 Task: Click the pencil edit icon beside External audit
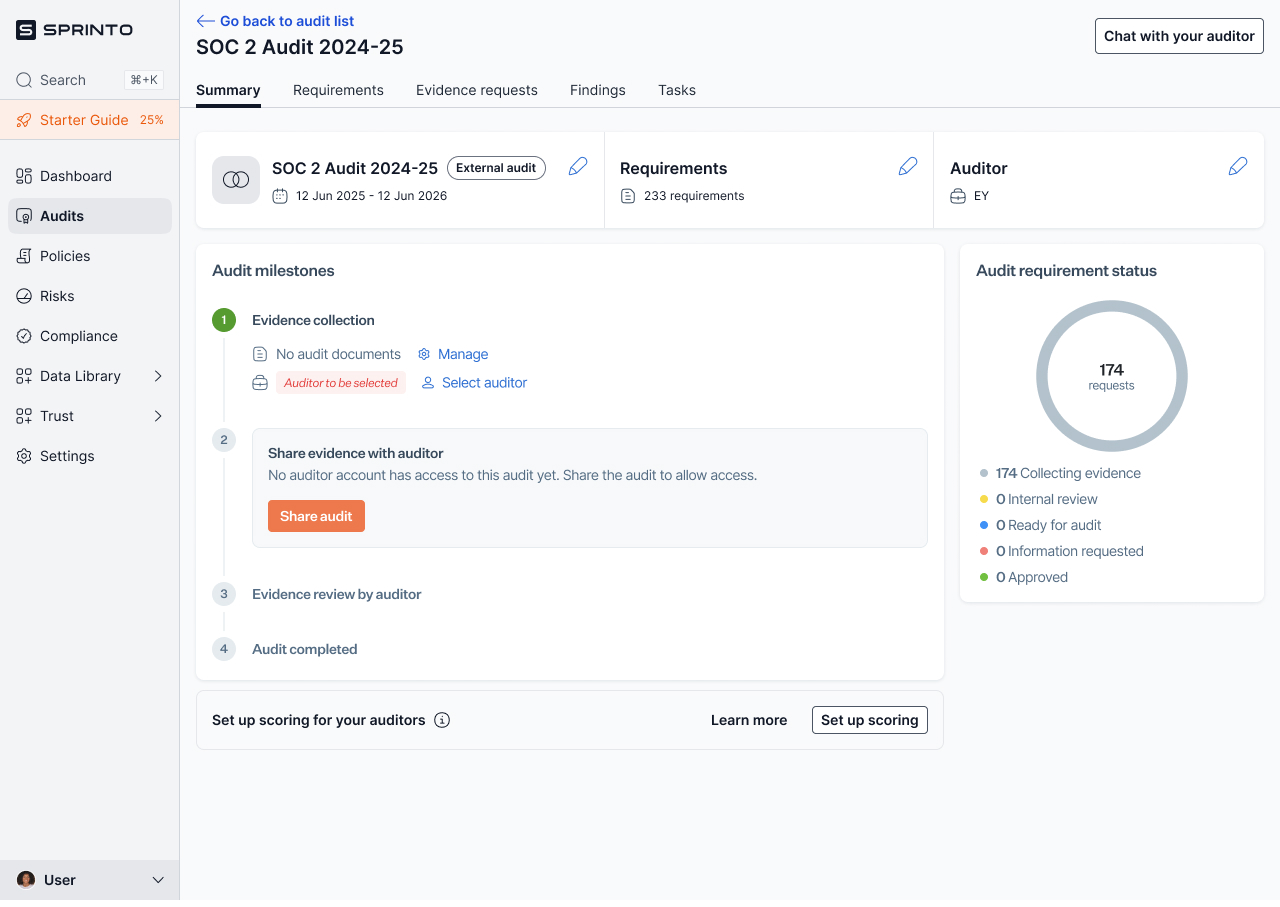578,167
